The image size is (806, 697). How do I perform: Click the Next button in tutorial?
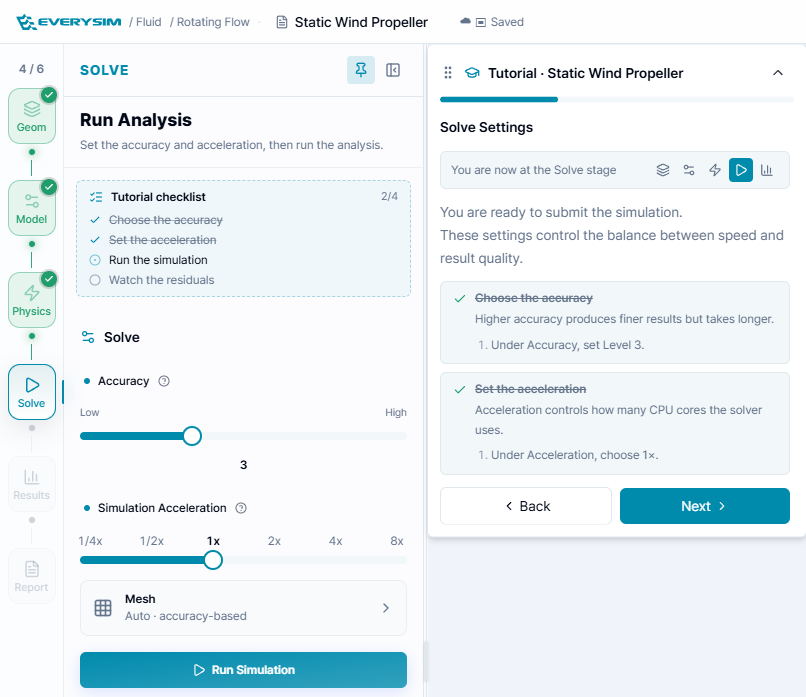tap(705, 506)
